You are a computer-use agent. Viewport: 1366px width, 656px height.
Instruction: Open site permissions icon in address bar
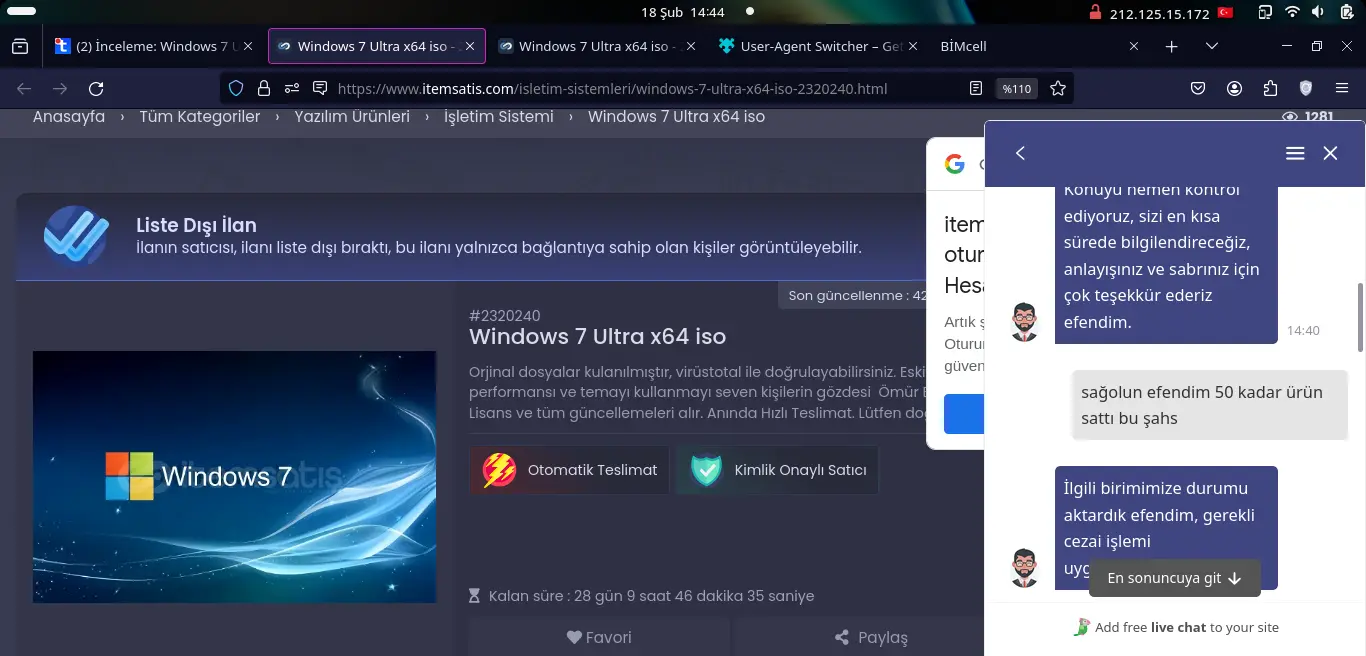(x=292, y=88)
